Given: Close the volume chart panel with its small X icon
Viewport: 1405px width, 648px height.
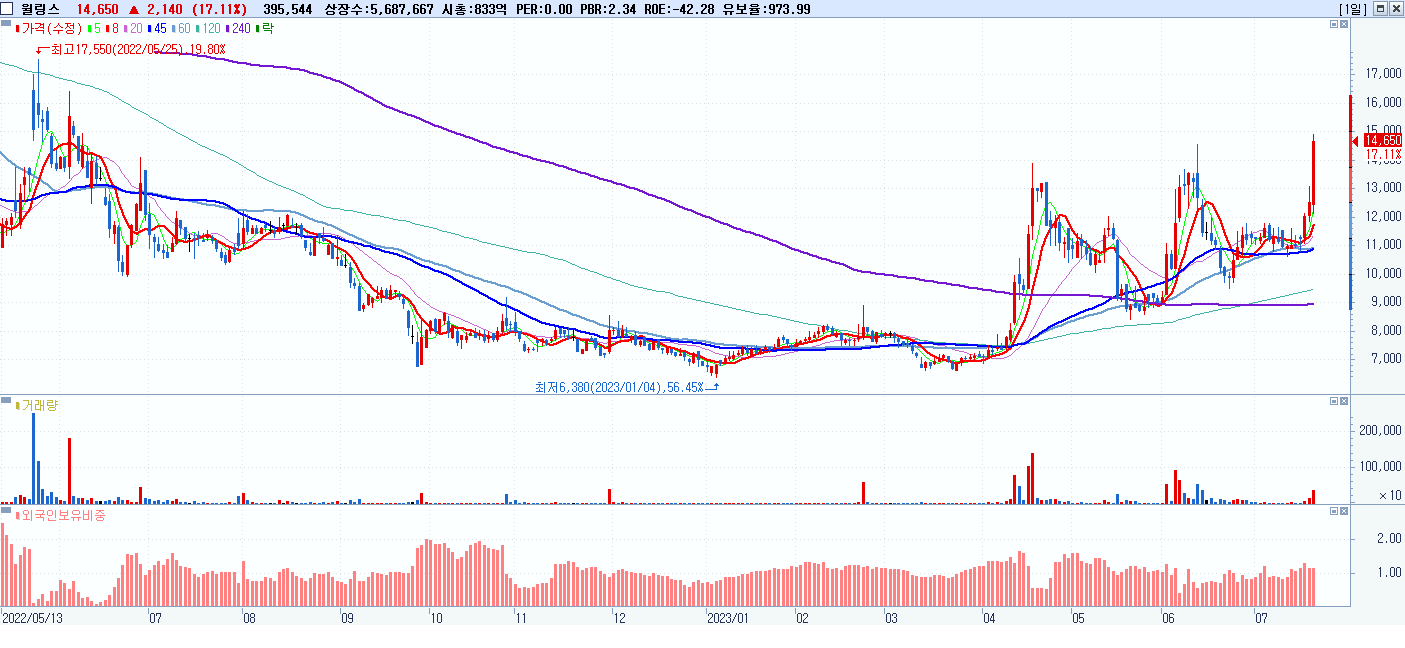Looking at the screenshot, I should click(1345, 401).
